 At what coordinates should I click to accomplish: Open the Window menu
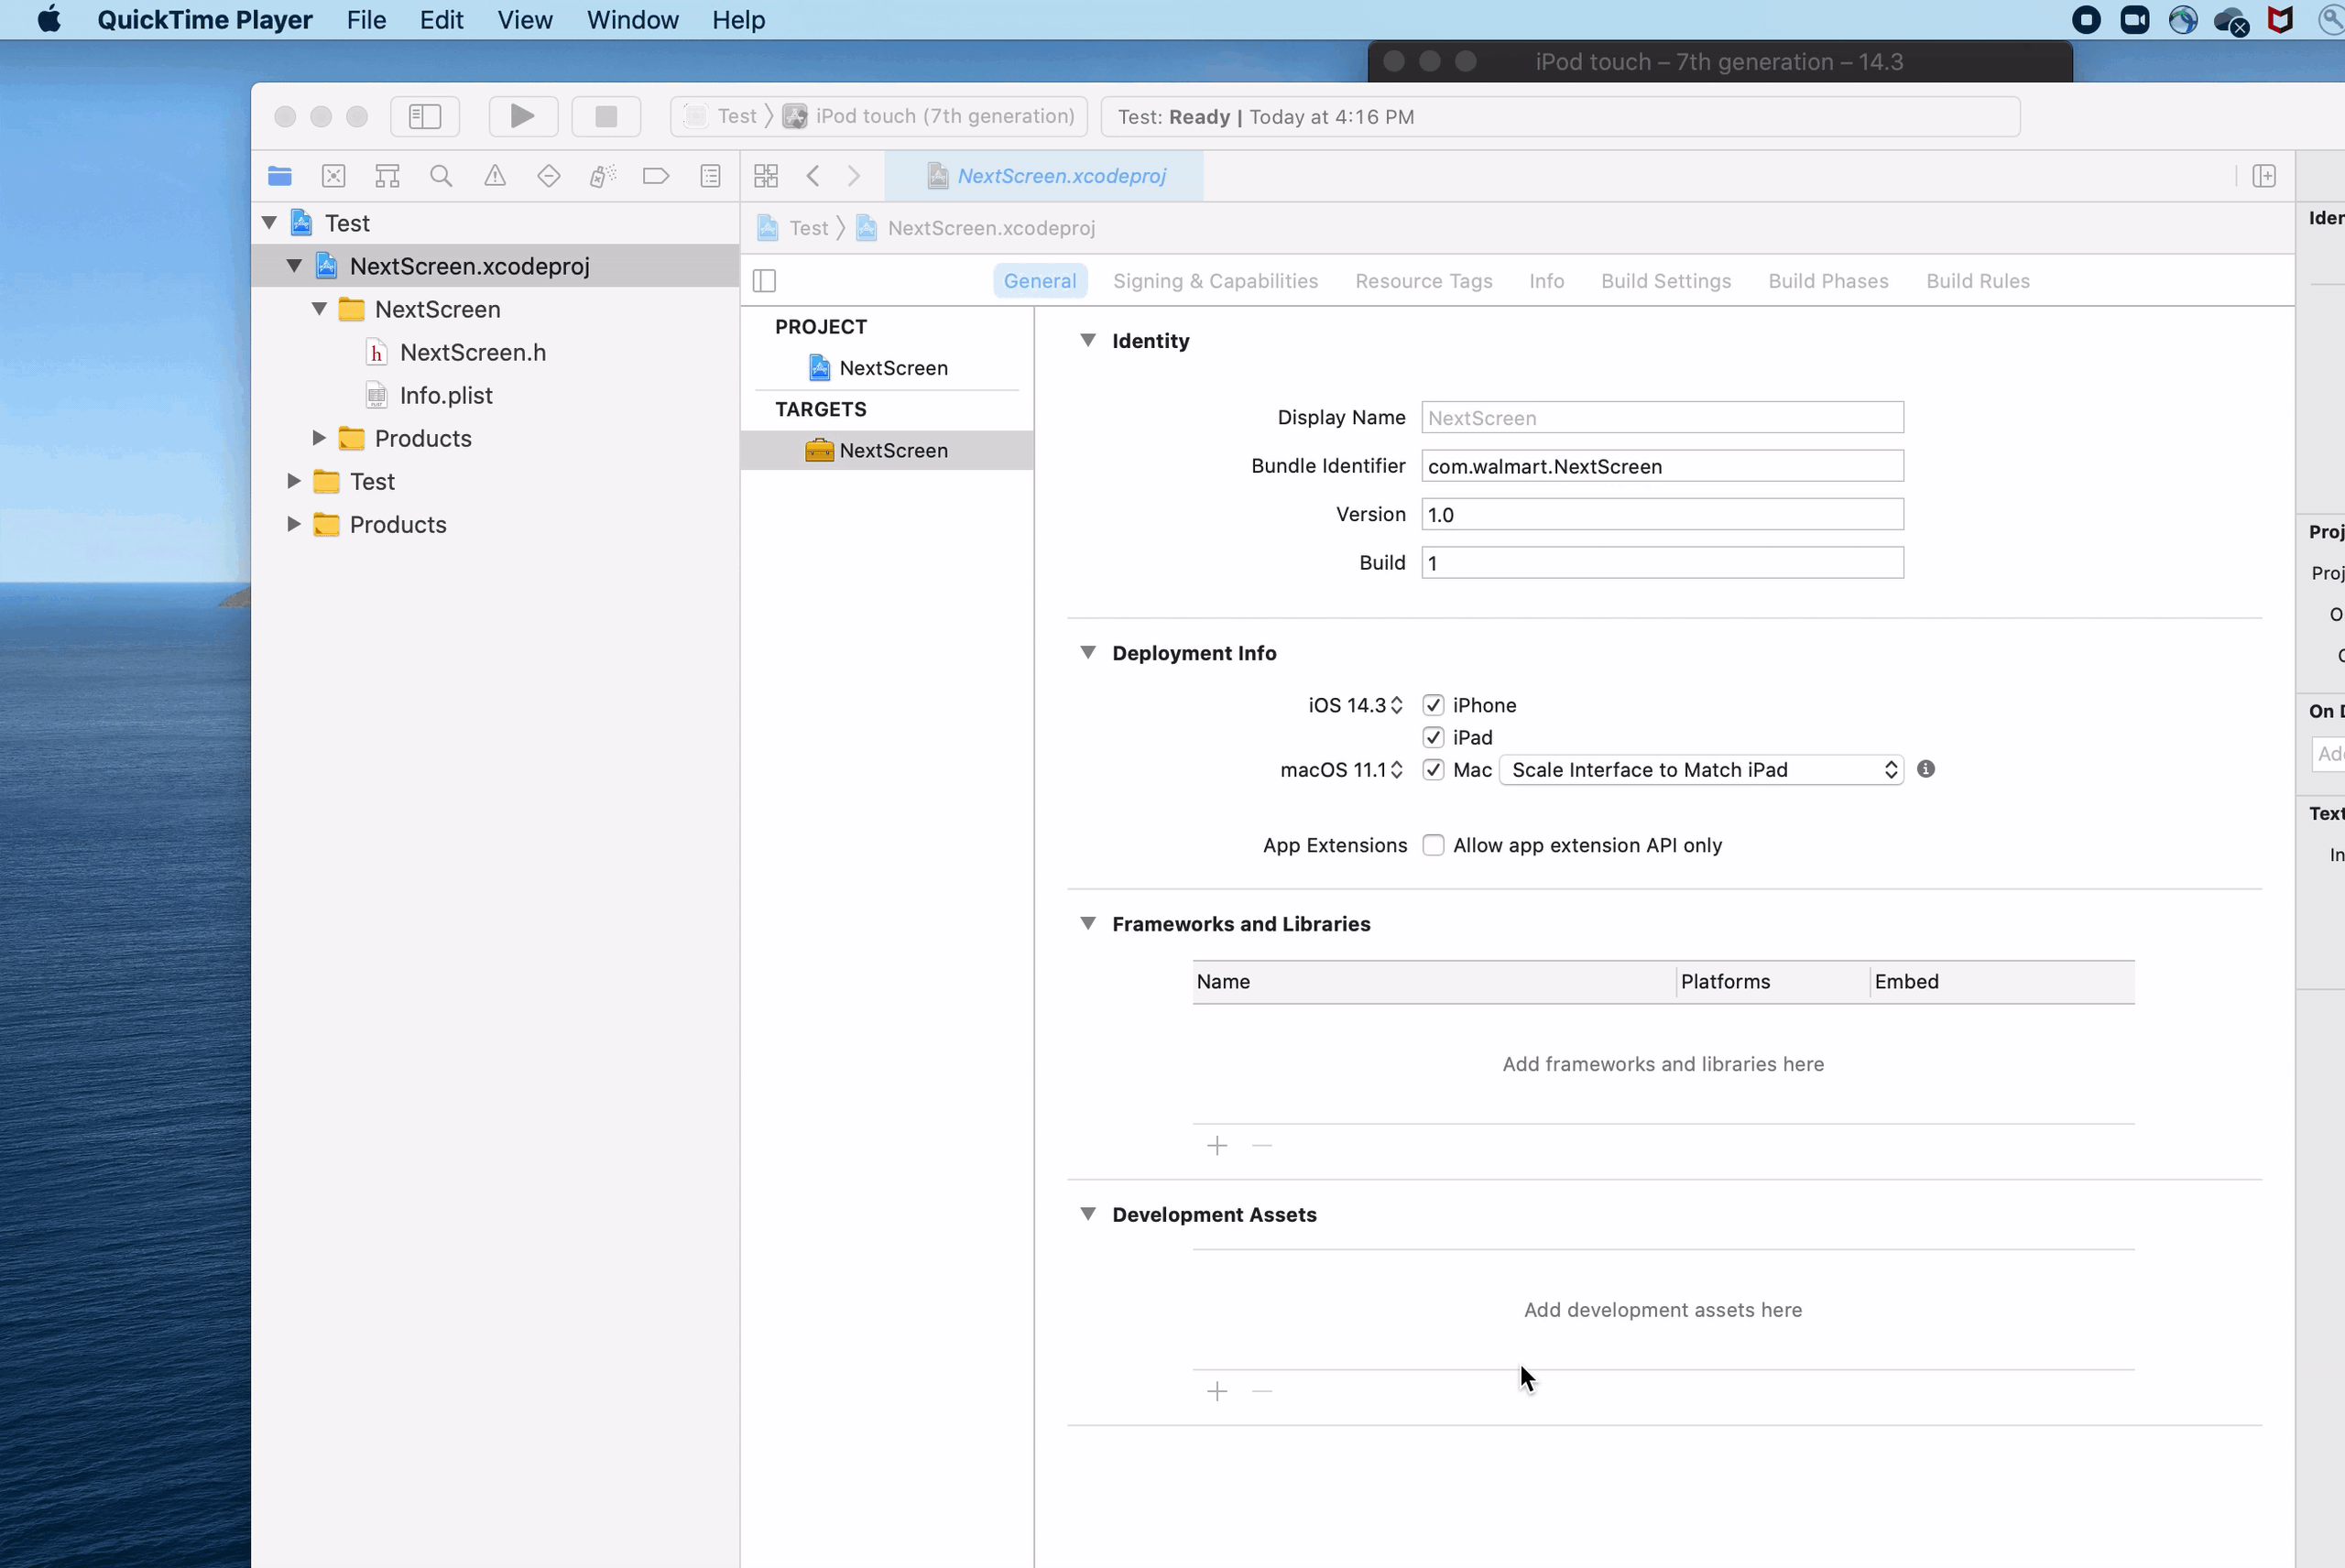632,20
